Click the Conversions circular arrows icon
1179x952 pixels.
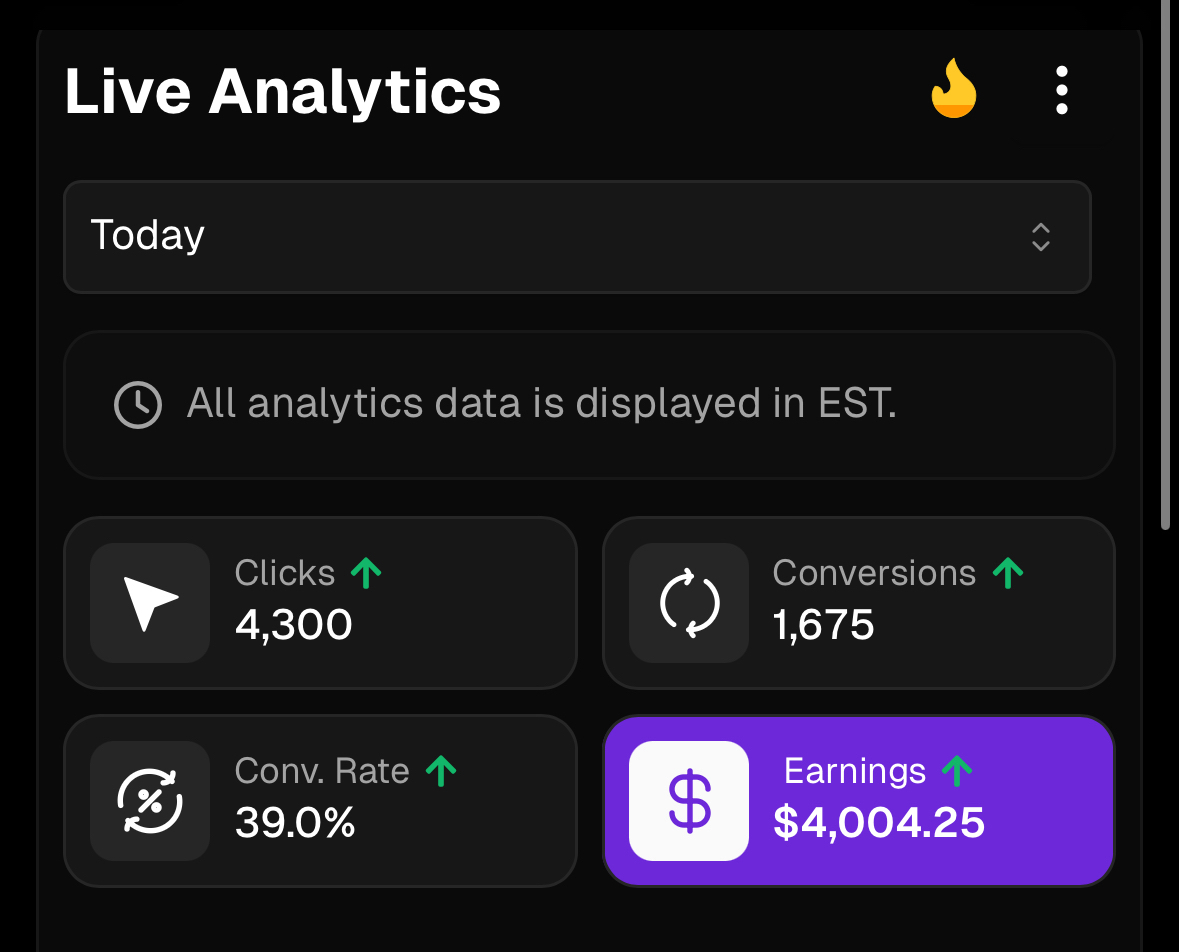click(689, 603)
